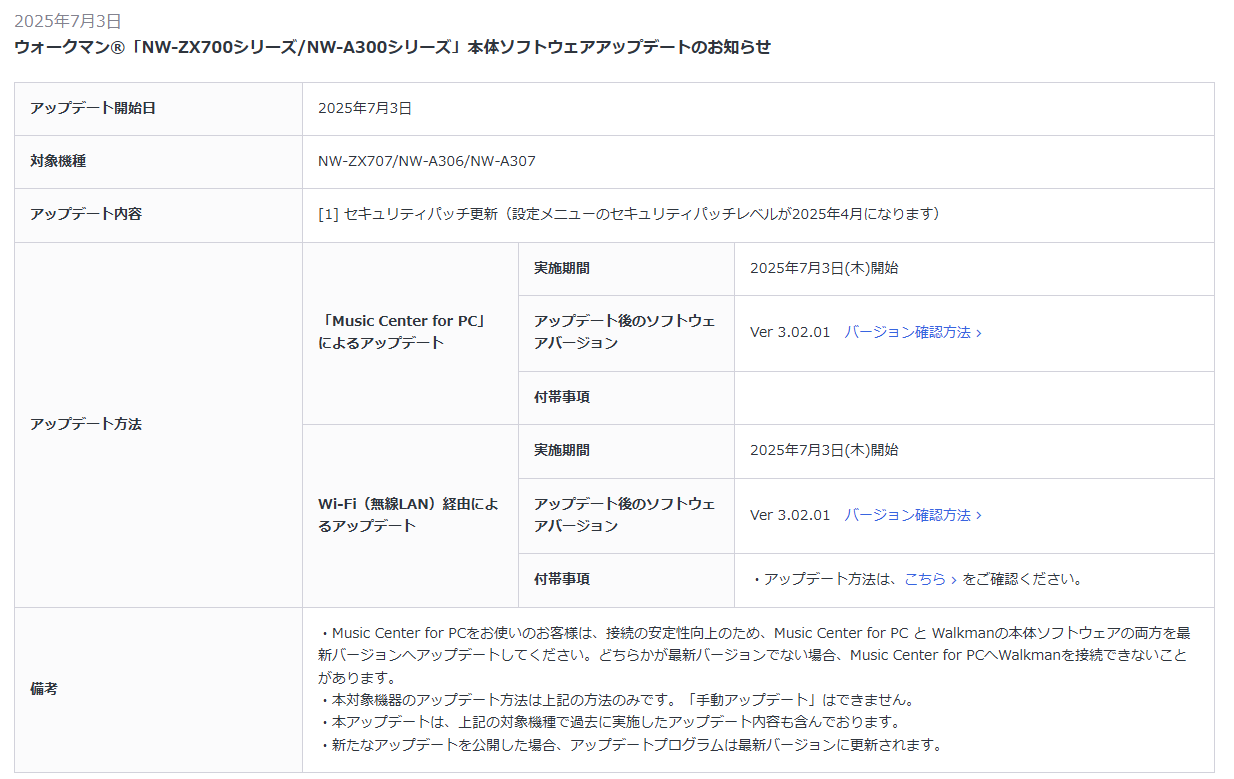This screenshot has width=1234, height=779.
Task: Select the page title ウォークマン NW-ZX700シリーズ heading
Action: [392, 47]
